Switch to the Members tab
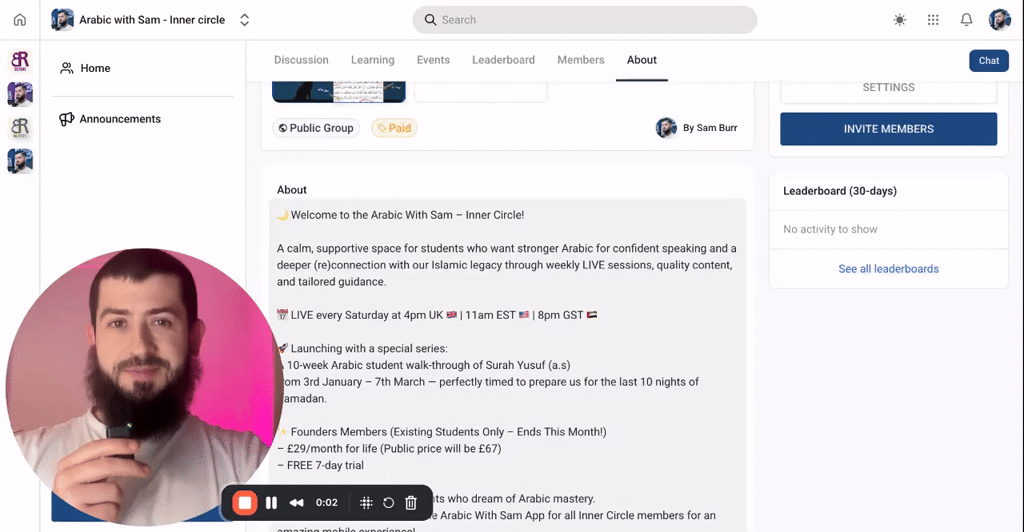1024x532 pixels. click(x=581, y=60)
